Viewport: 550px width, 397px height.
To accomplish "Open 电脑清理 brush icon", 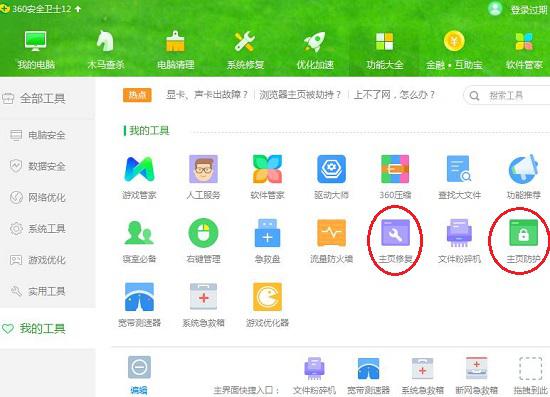I will pyautogui.click(x=175, y=50).
